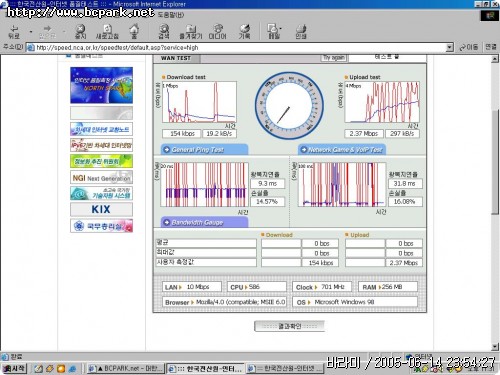This screenshot has height=375, width=500.
Task: Click the RAM 256 MB info field
Action: tap(388, 287)
